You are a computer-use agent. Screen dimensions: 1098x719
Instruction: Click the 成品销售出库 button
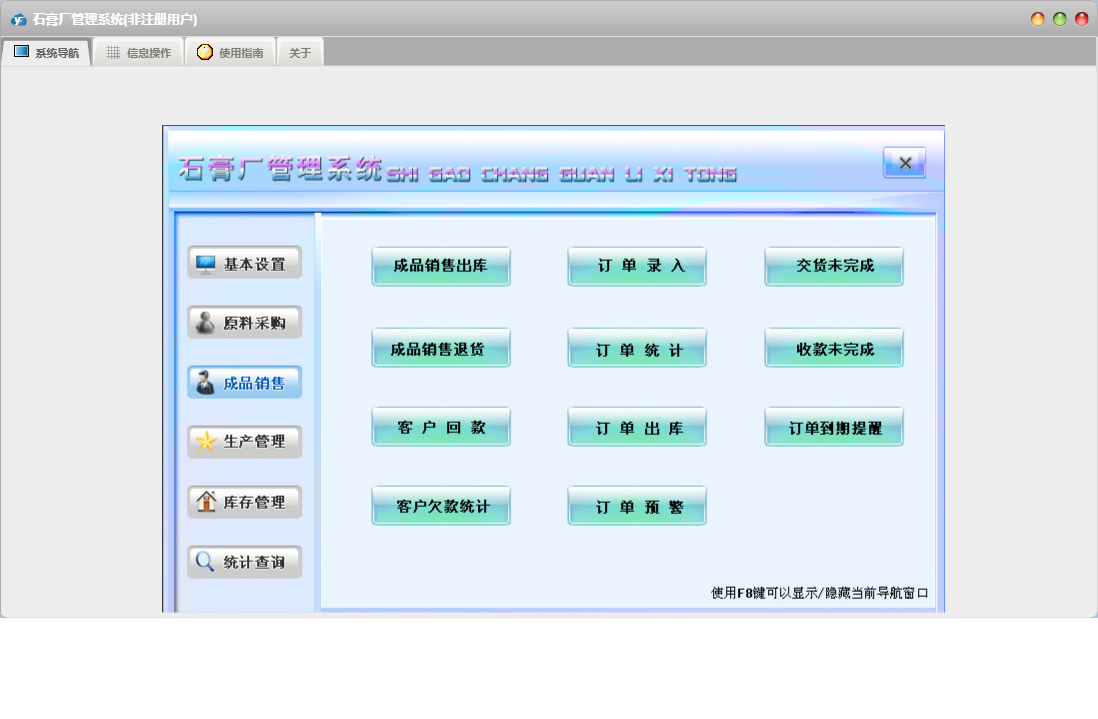tap(441, 267)
